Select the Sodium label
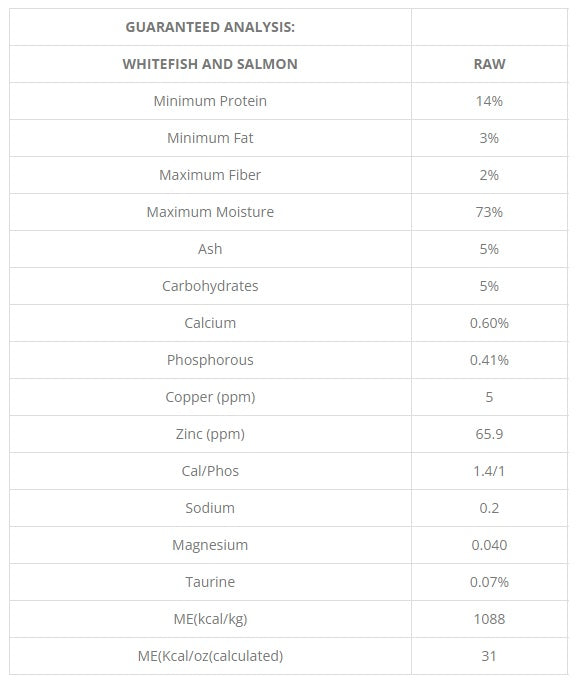The width and height of the screenshot is (578, 684). (x=210, y=508)
